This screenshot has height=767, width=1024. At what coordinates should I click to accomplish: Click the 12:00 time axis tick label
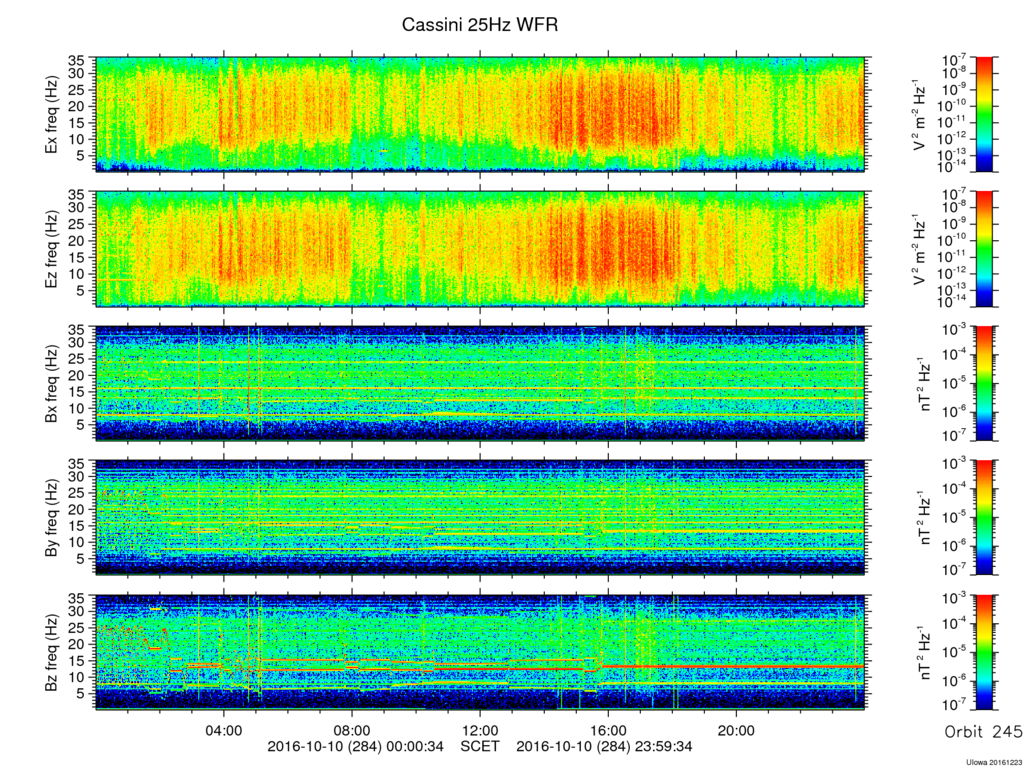[480, 730]
